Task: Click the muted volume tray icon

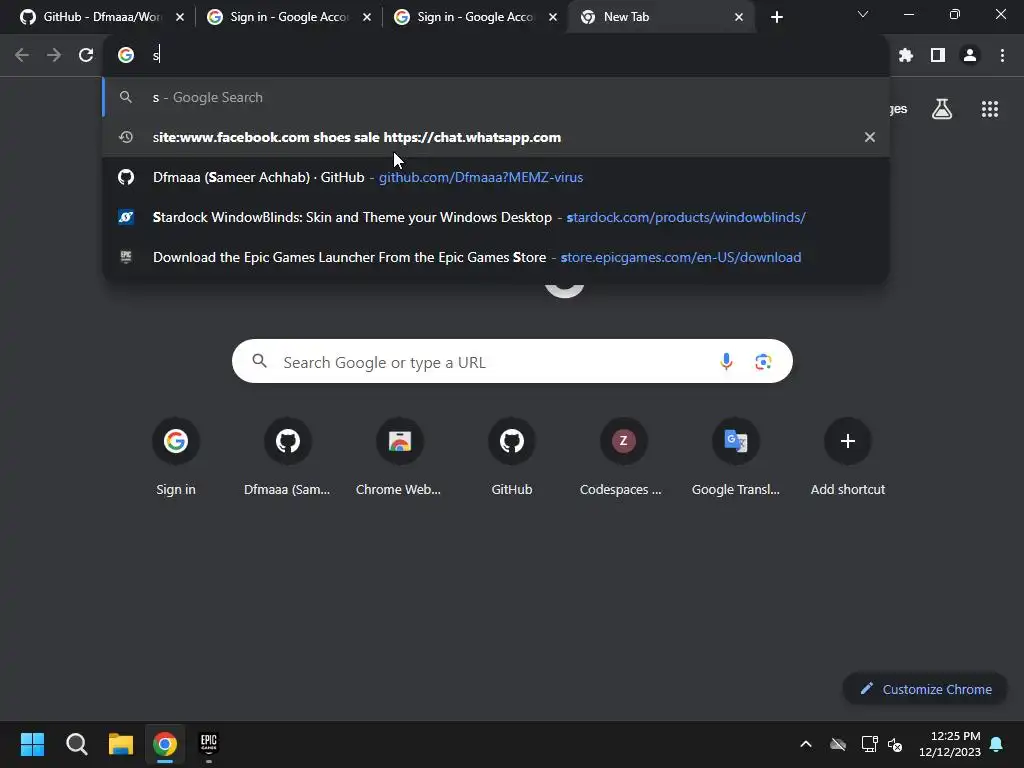Action: (x=895, y=744)
